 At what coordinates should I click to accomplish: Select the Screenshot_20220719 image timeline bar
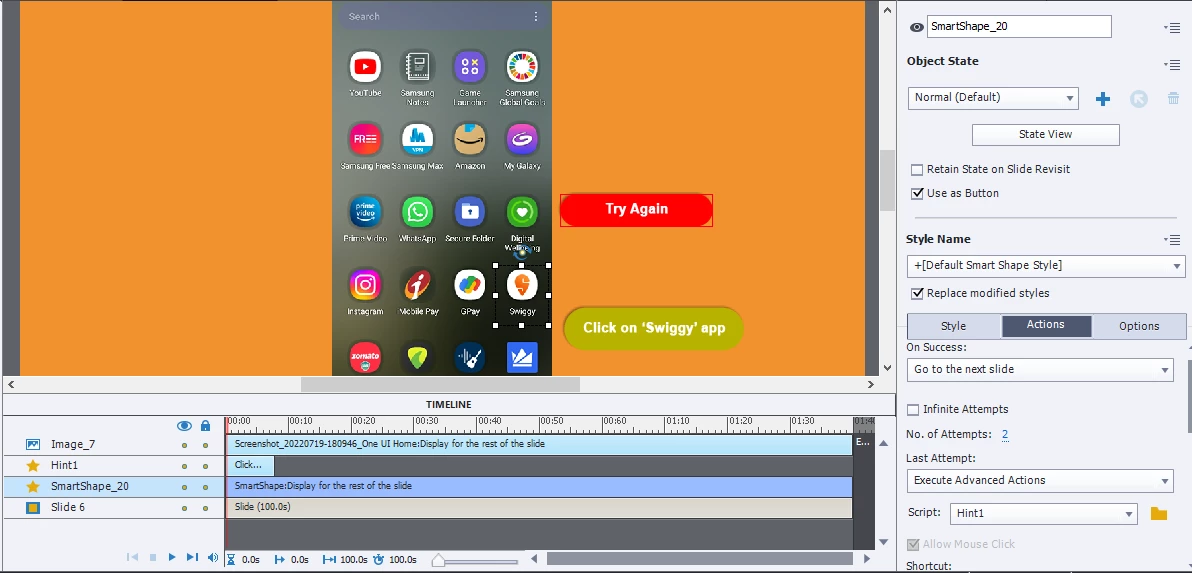point(540,445)
